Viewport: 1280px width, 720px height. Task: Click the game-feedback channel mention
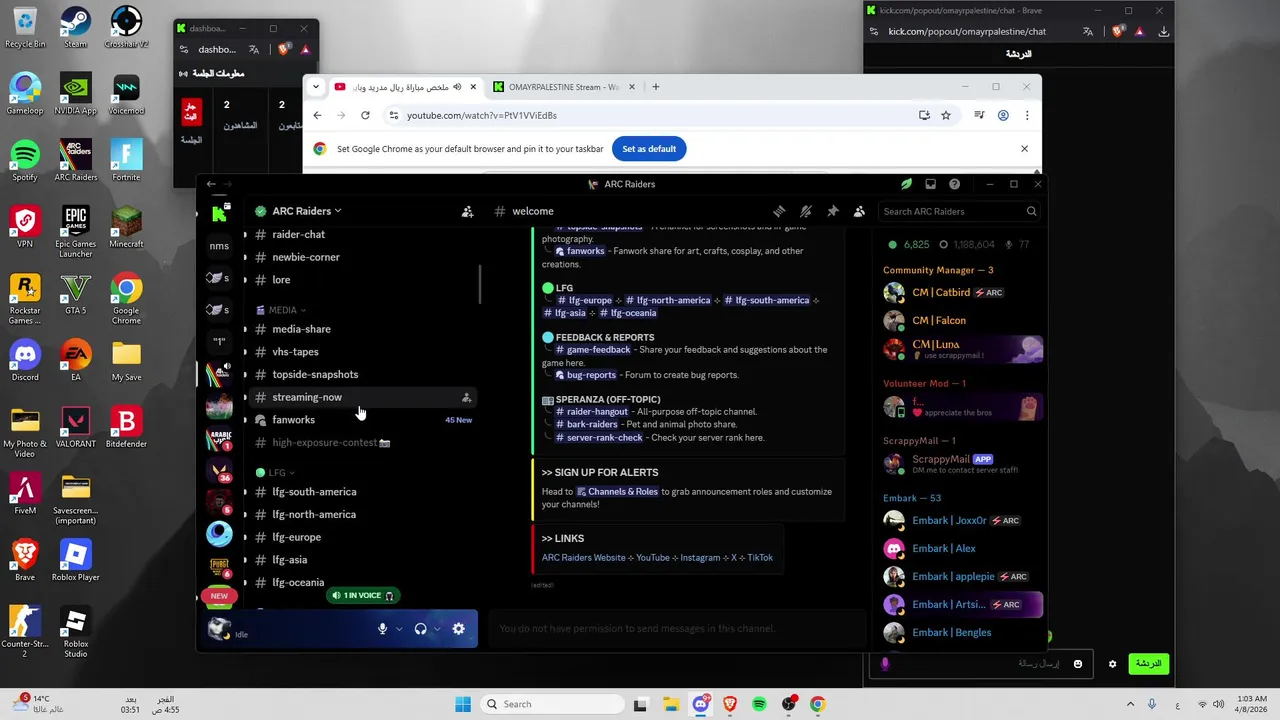click(593, 350)
